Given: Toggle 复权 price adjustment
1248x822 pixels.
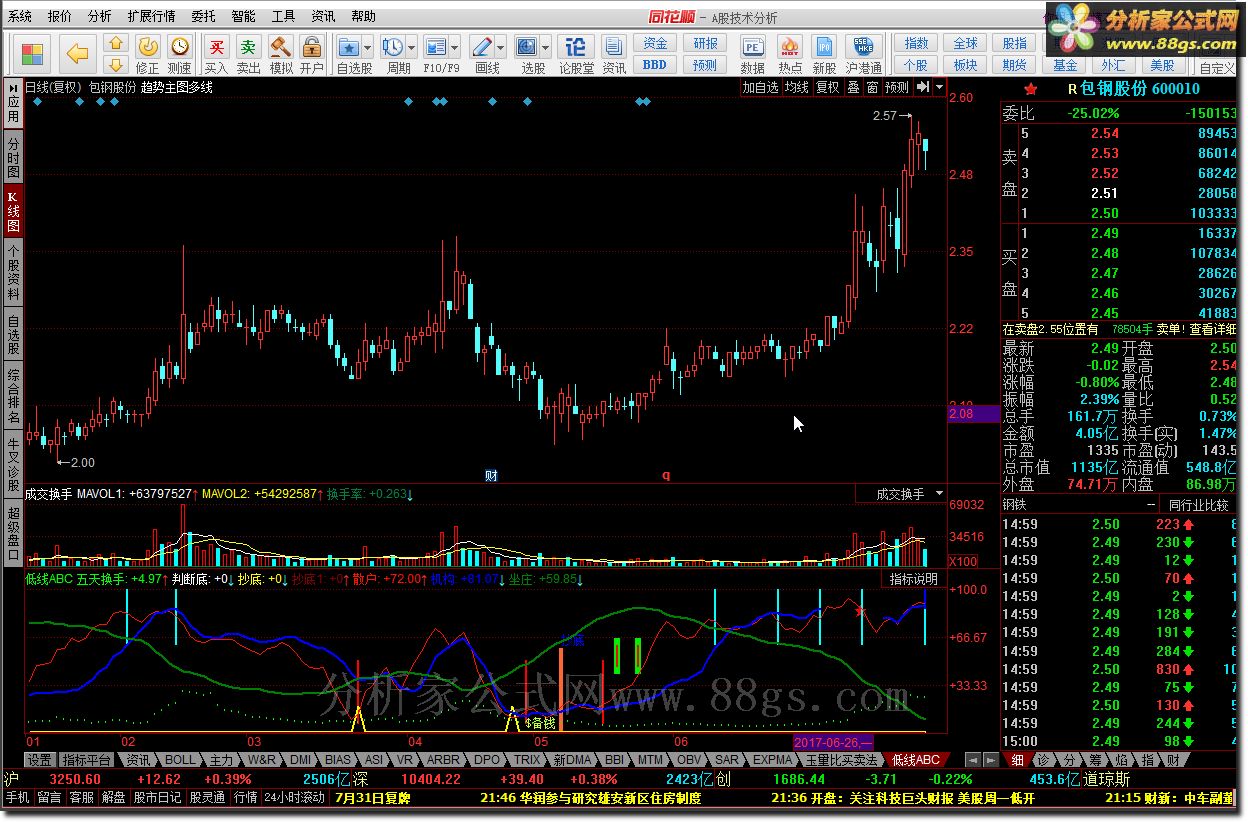Looking at the screenshot, I should pyautogui.click(x=827, y=87).
